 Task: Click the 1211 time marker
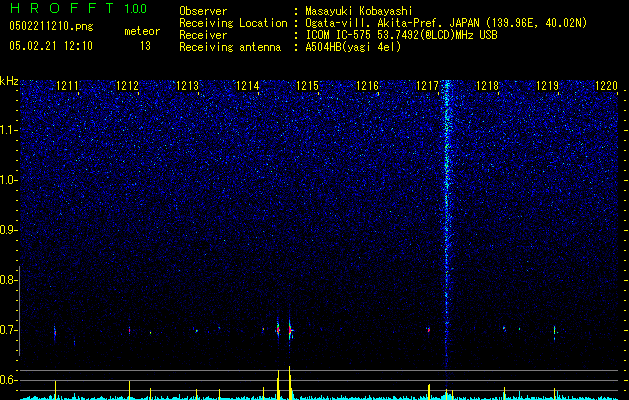point(67,86)
